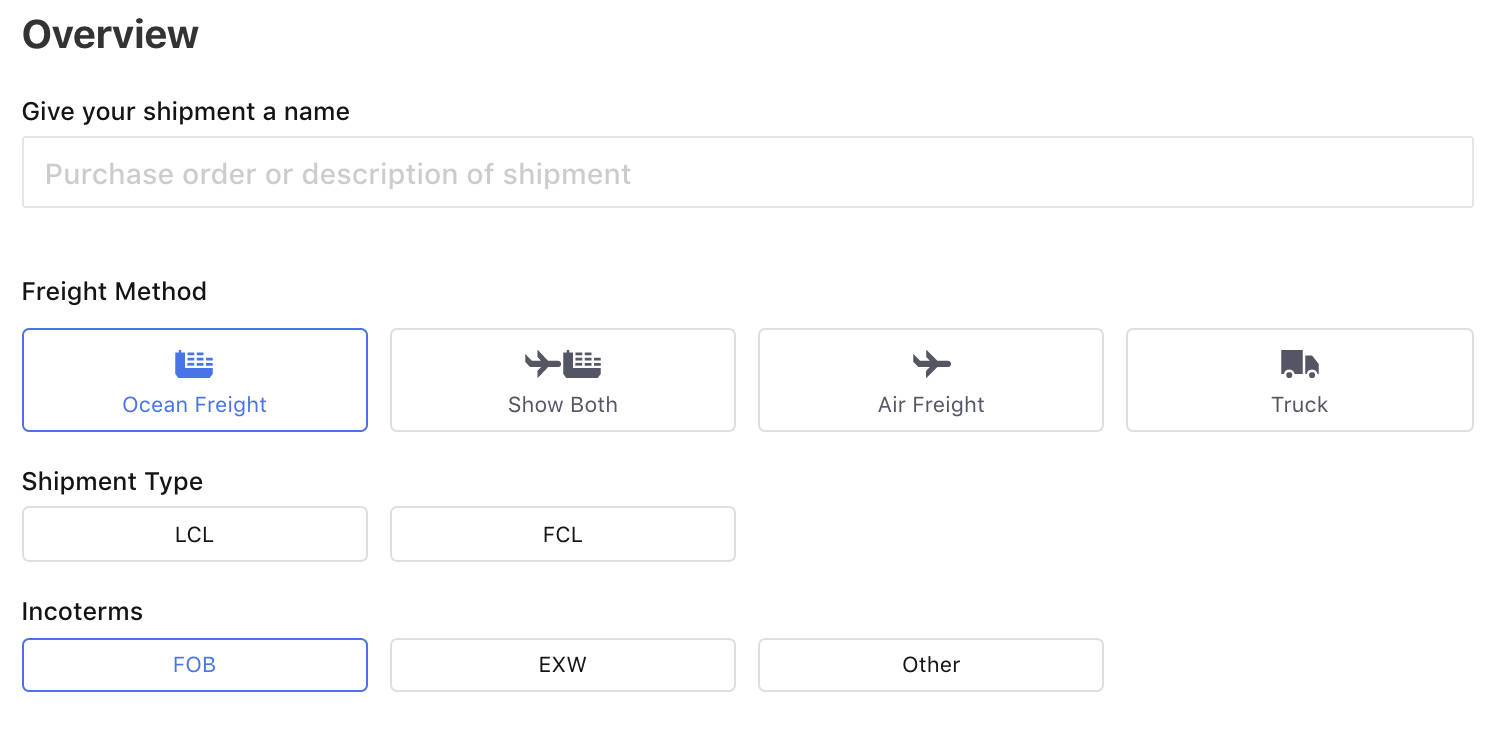Screen dimensions: 1502x734
Task: Choose Other under Incoterms
Action: (x=930, y=664)
